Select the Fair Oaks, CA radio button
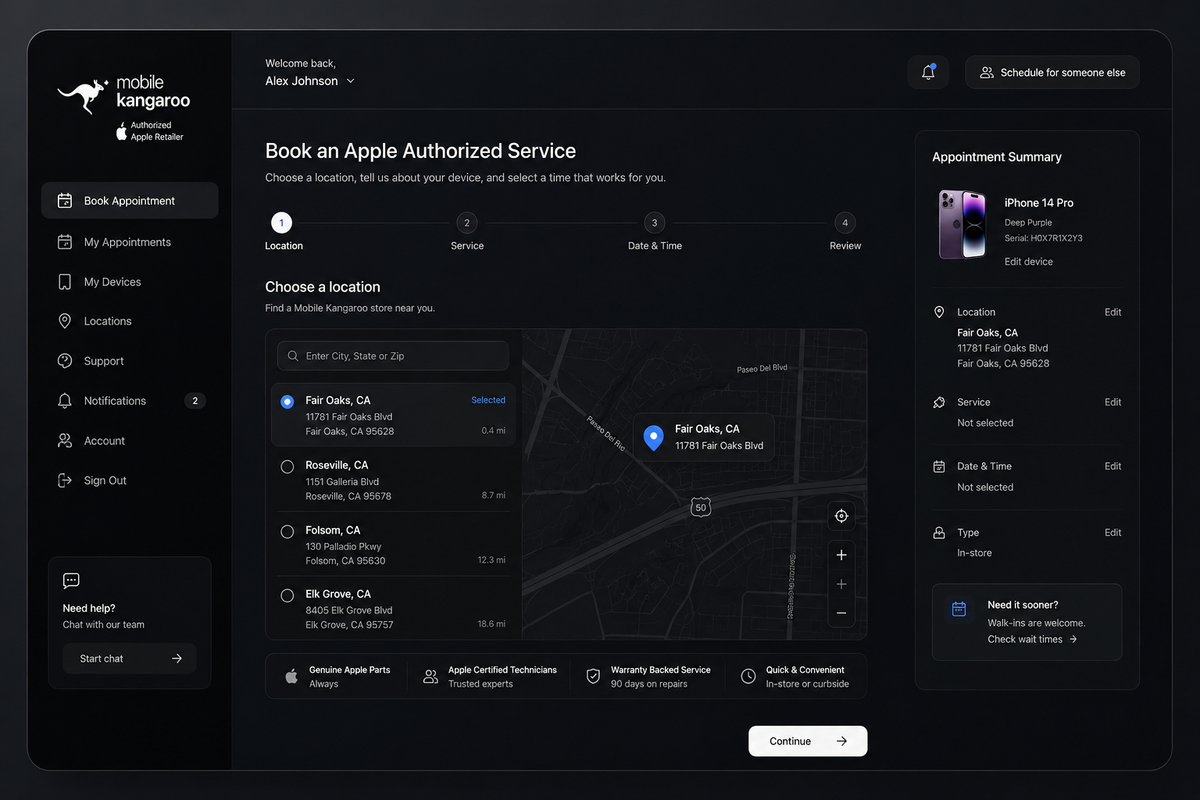This screenshot has height=800, width=1200. 287,401
